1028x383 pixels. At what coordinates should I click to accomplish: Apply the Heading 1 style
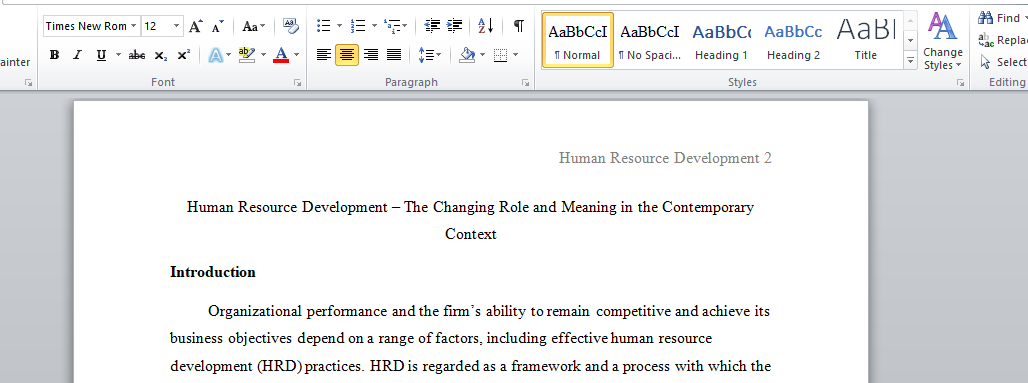tap(721, 40)
